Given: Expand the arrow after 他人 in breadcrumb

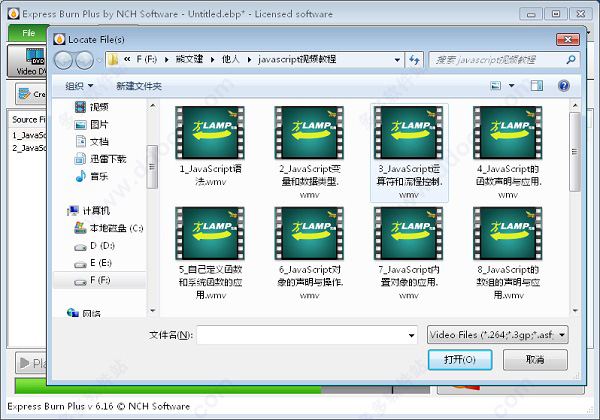Looking at the screenshot, I should coord(249,60).
